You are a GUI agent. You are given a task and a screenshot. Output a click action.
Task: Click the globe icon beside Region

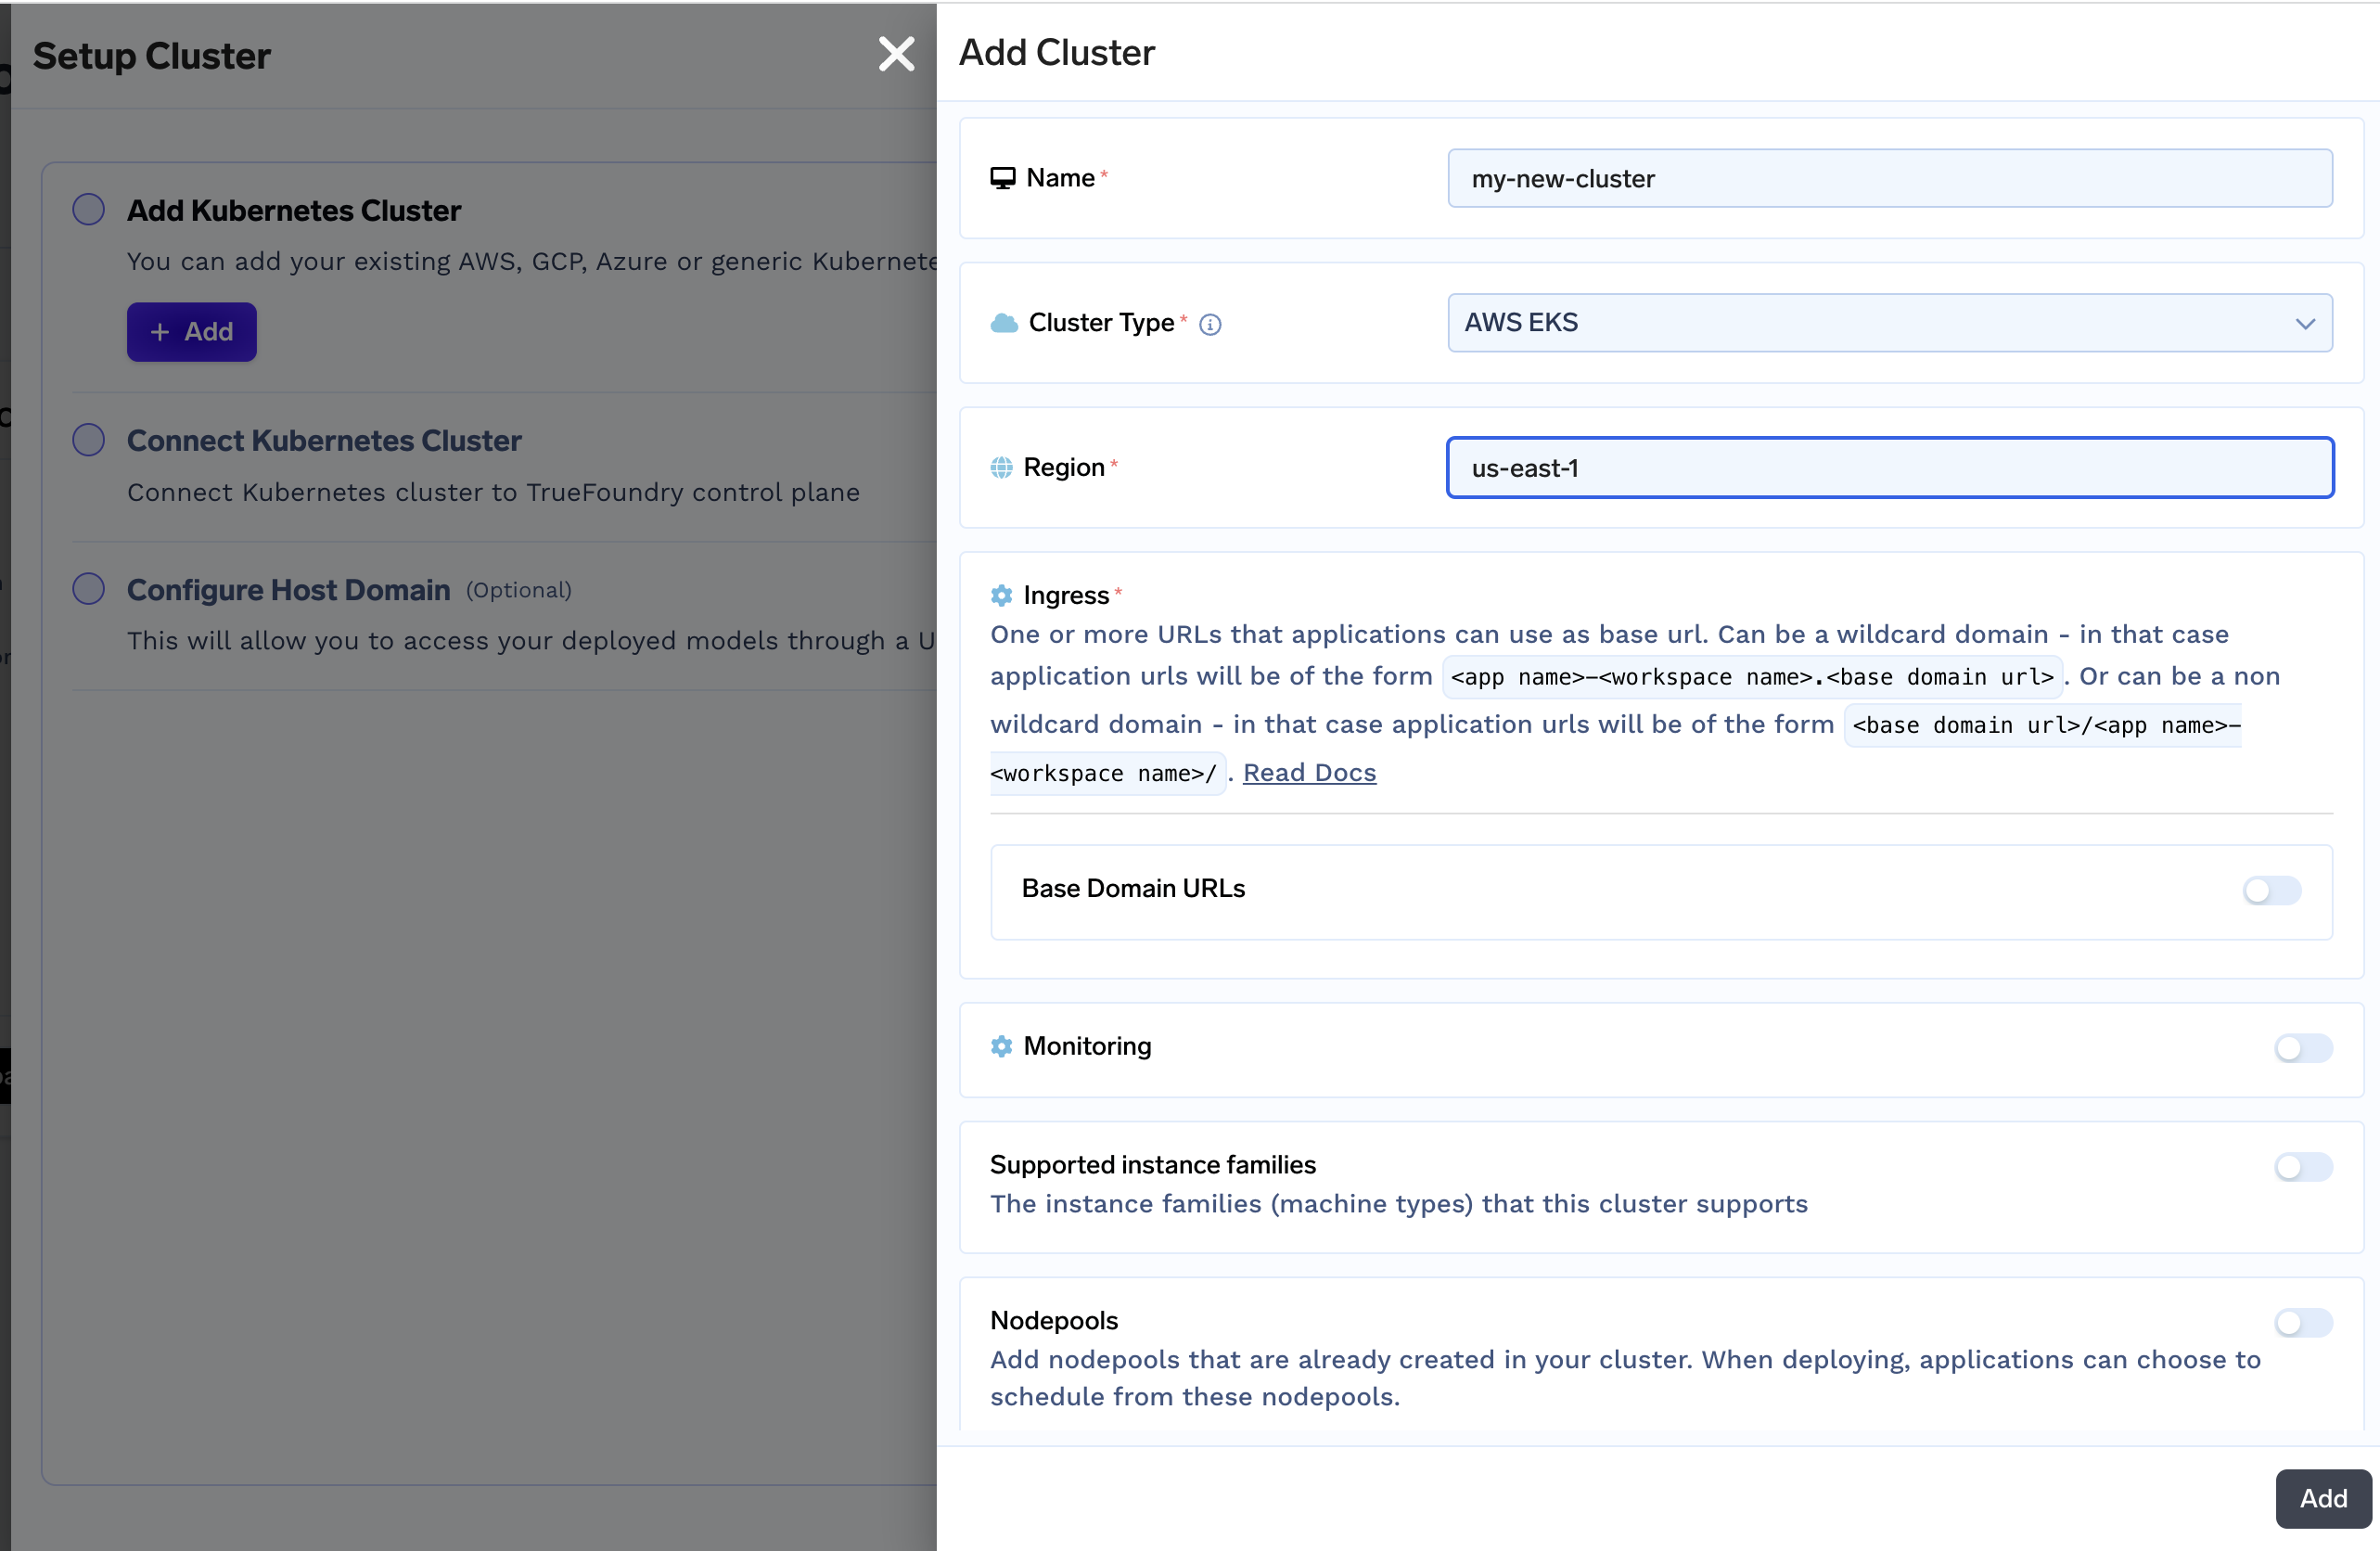point(1001,468)
